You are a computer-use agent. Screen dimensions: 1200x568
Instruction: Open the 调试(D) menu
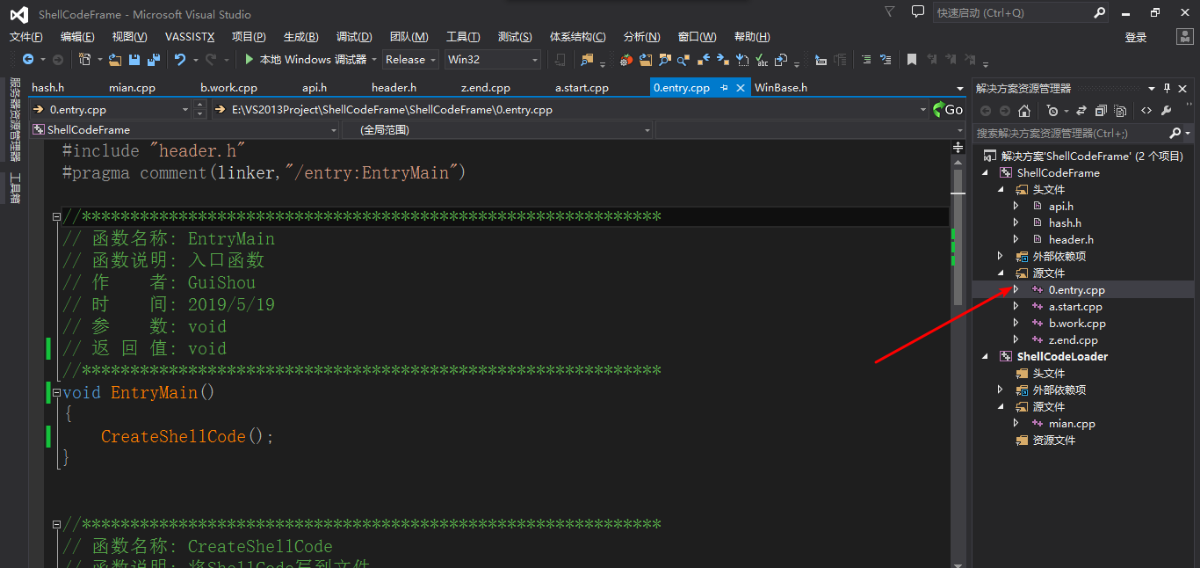click(354, 37)
